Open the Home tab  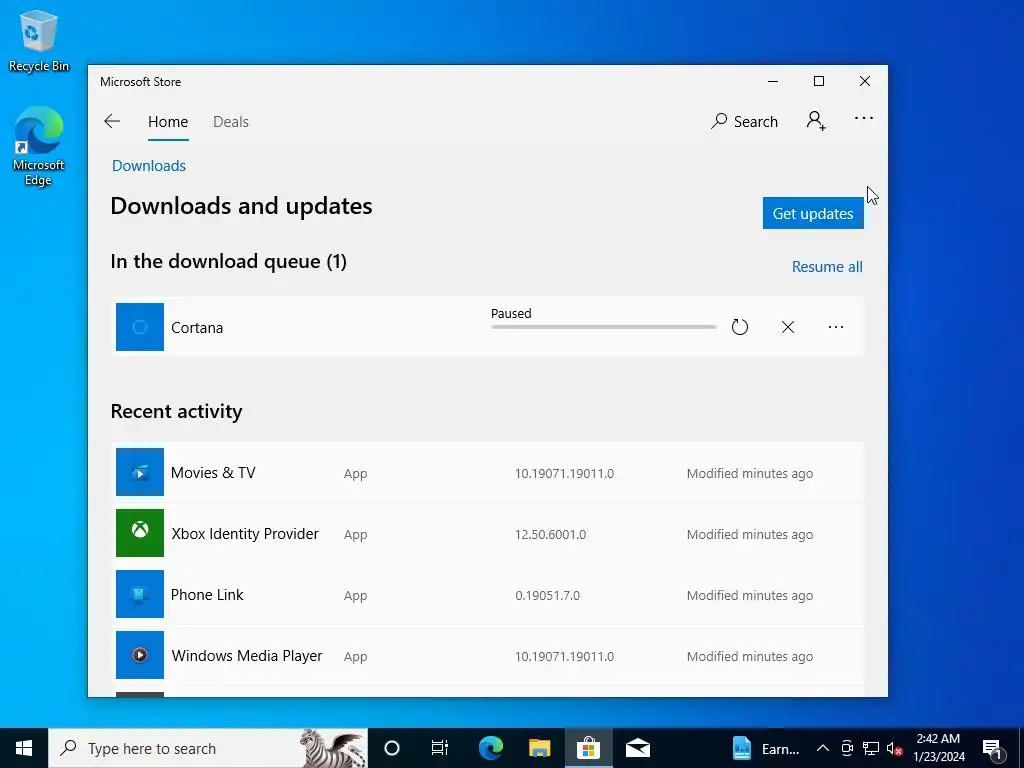(x=168, y=122)
